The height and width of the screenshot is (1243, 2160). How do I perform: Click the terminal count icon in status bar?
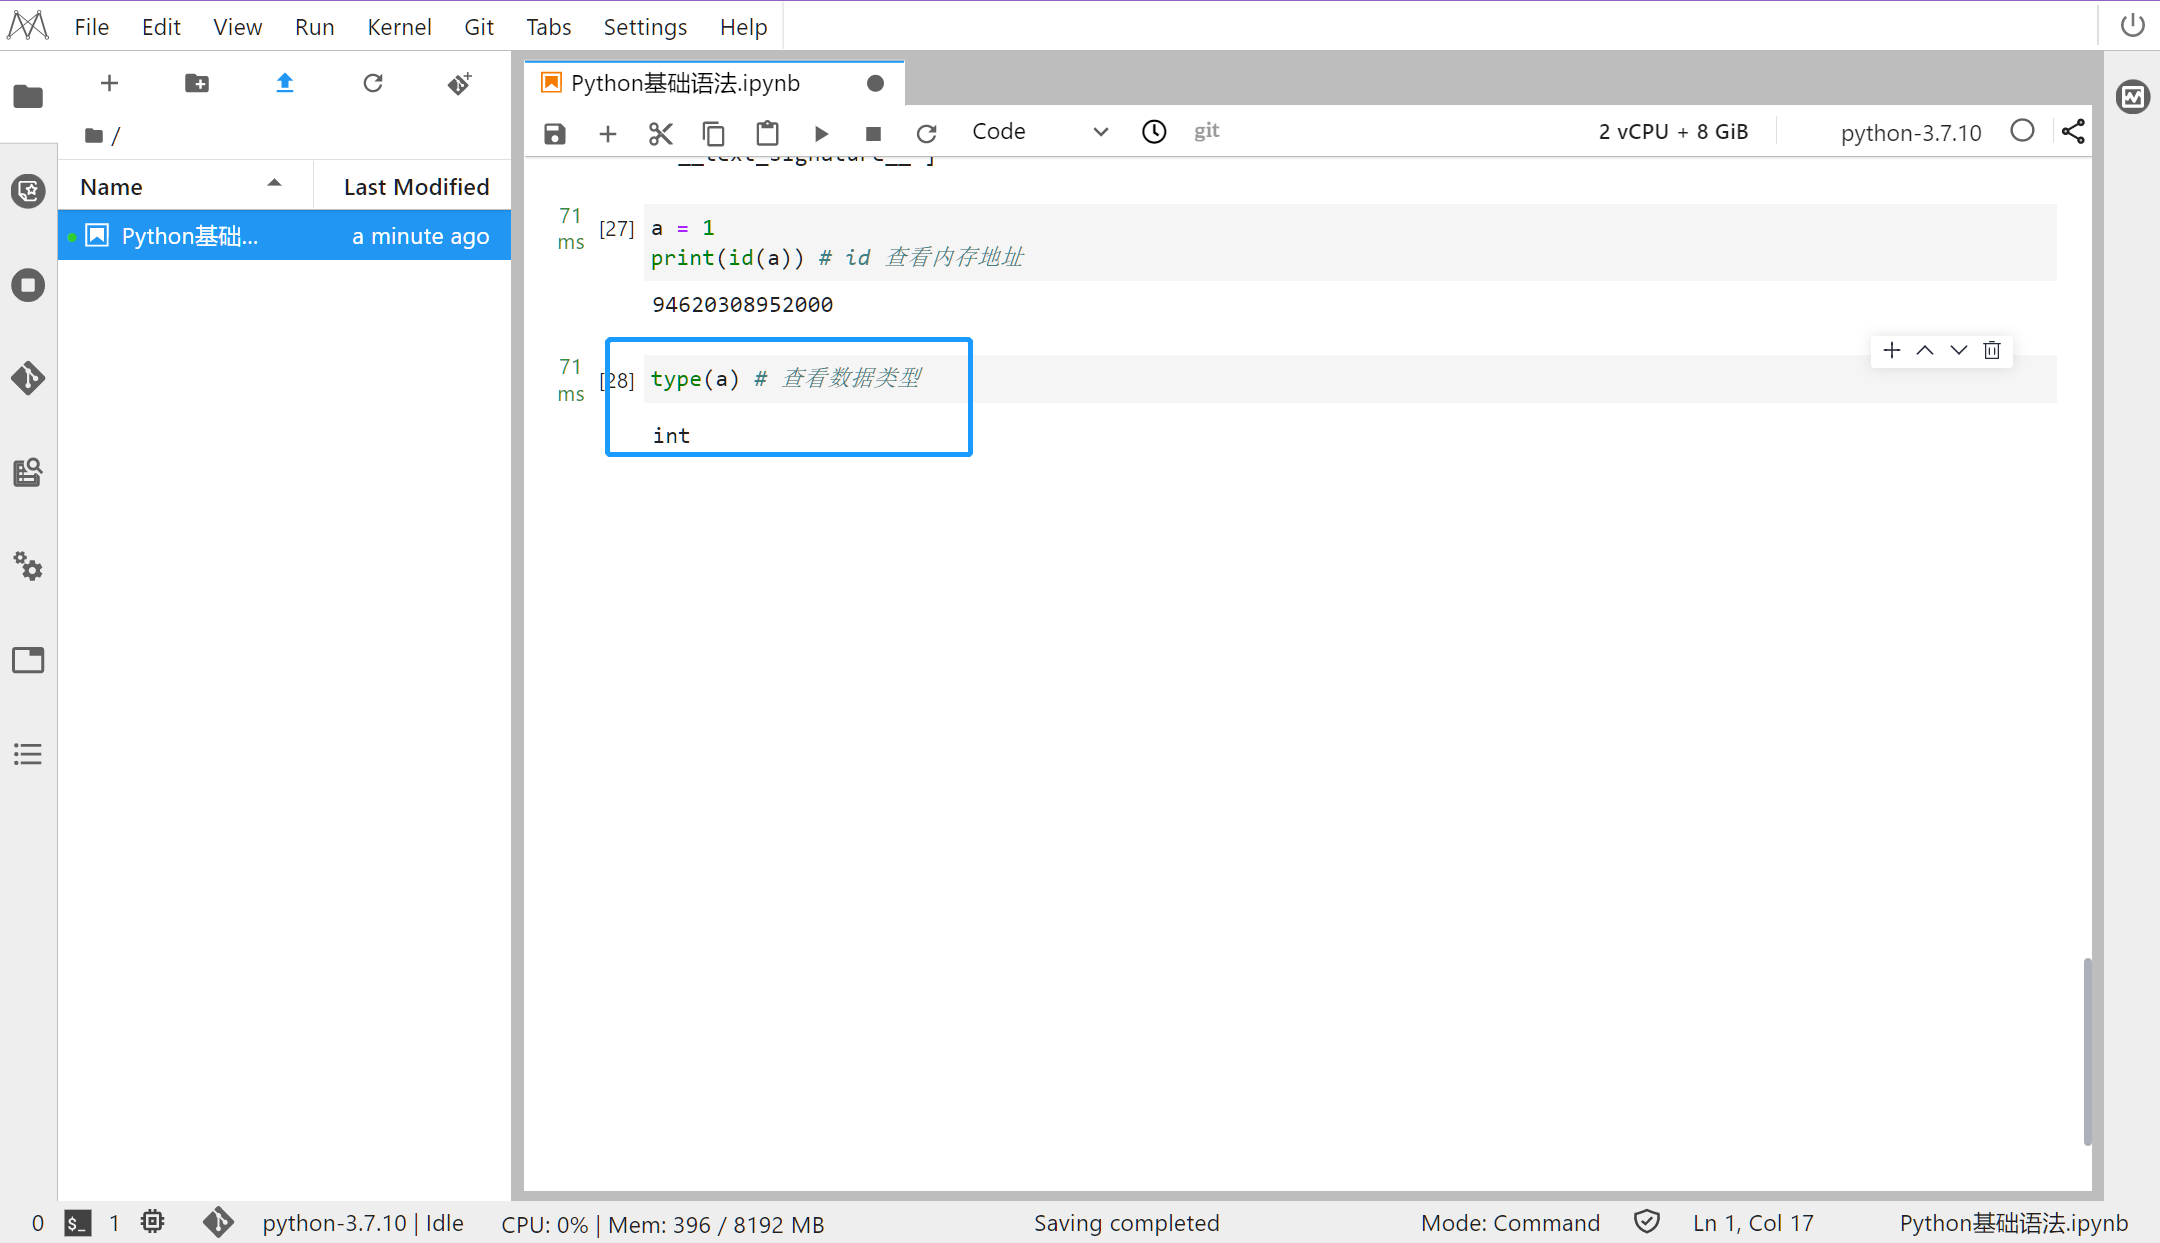pos(78,1223)
